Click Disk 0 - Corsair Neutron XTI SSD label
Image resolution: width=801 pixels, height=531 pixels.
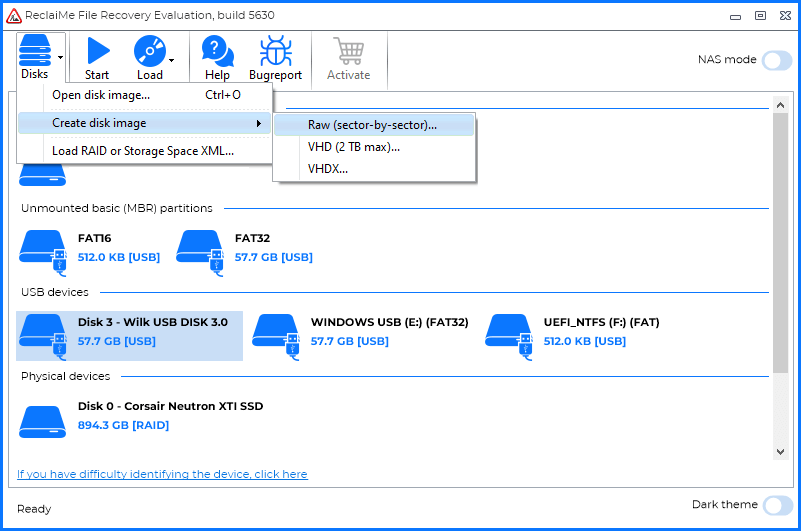click(x=171, y=406)
